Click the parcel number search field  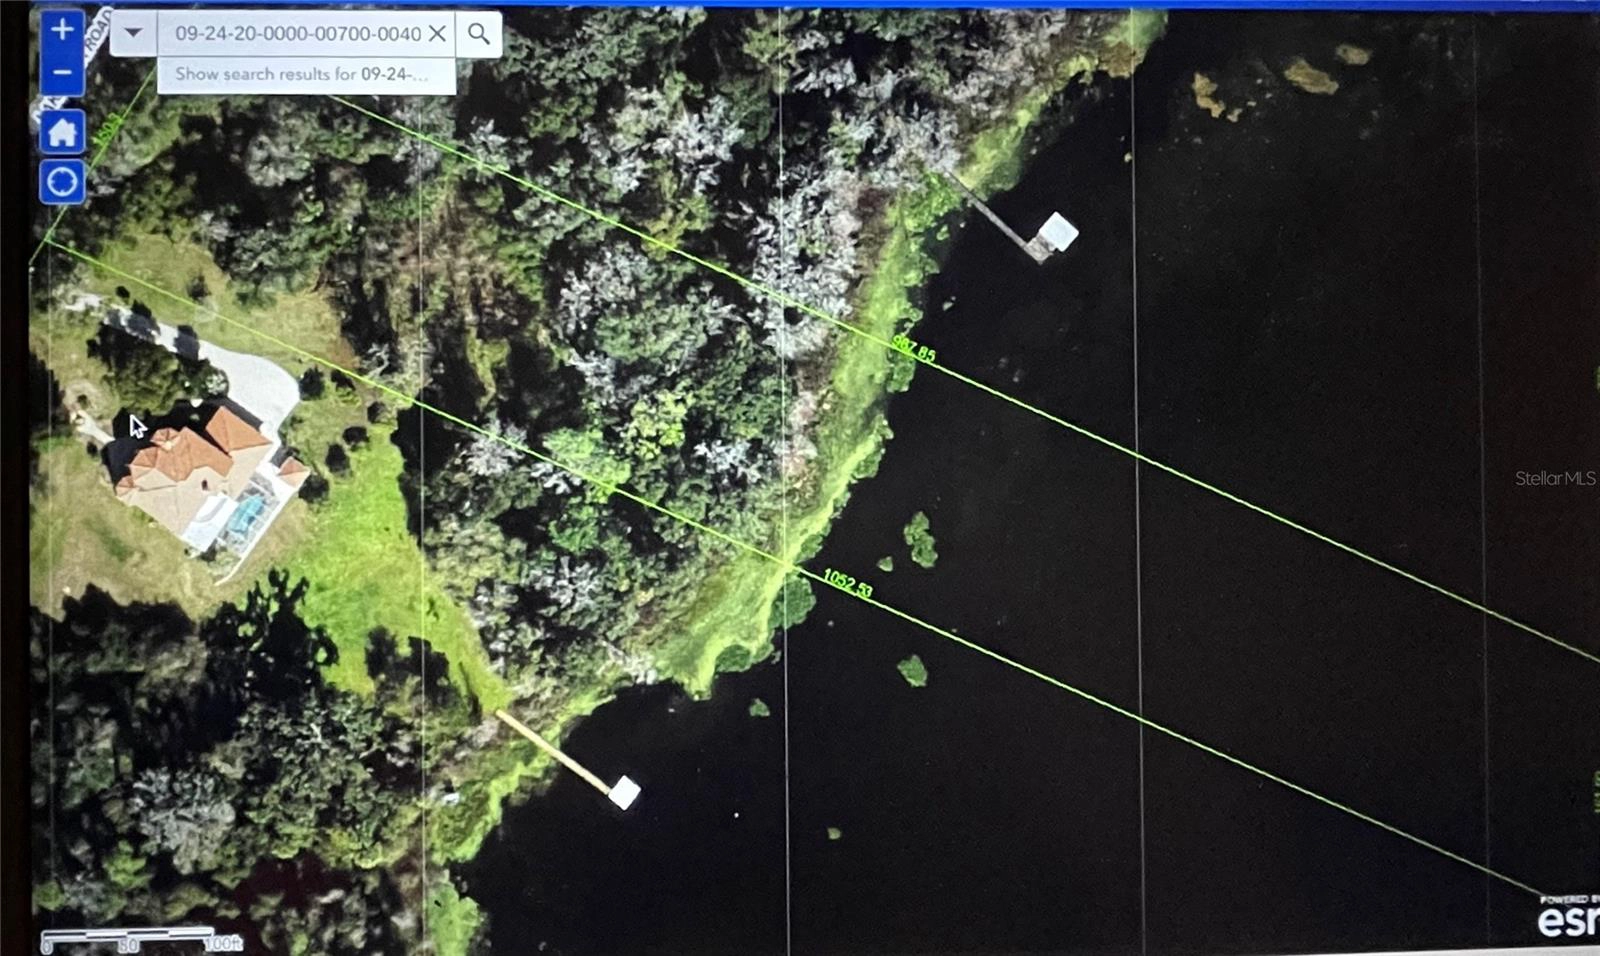296,34
